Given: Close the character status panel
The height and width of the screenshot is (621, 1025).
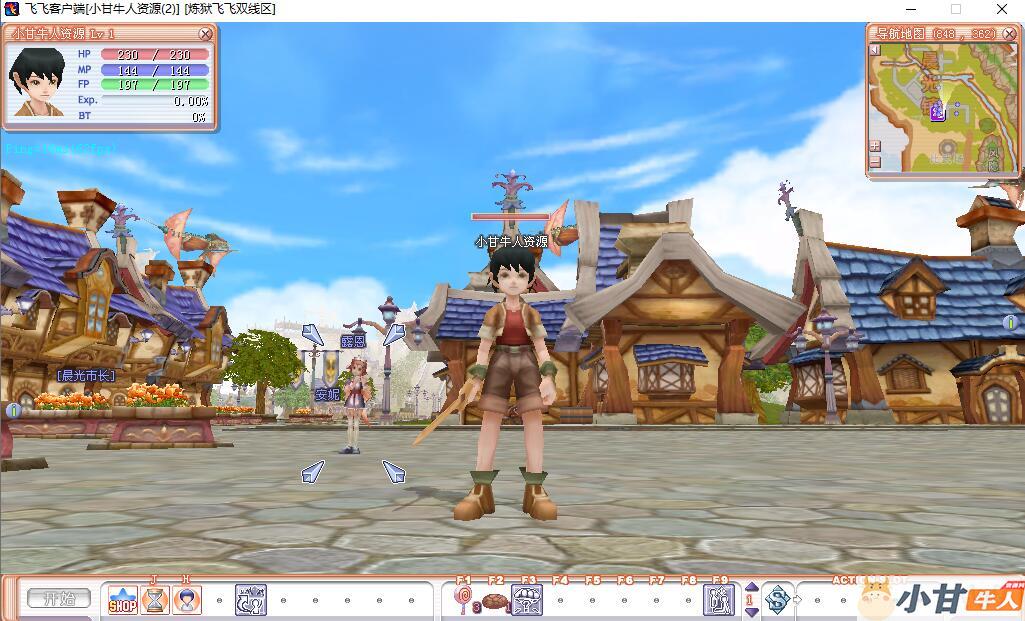Looking at the screenshot, I should [205, 34].
